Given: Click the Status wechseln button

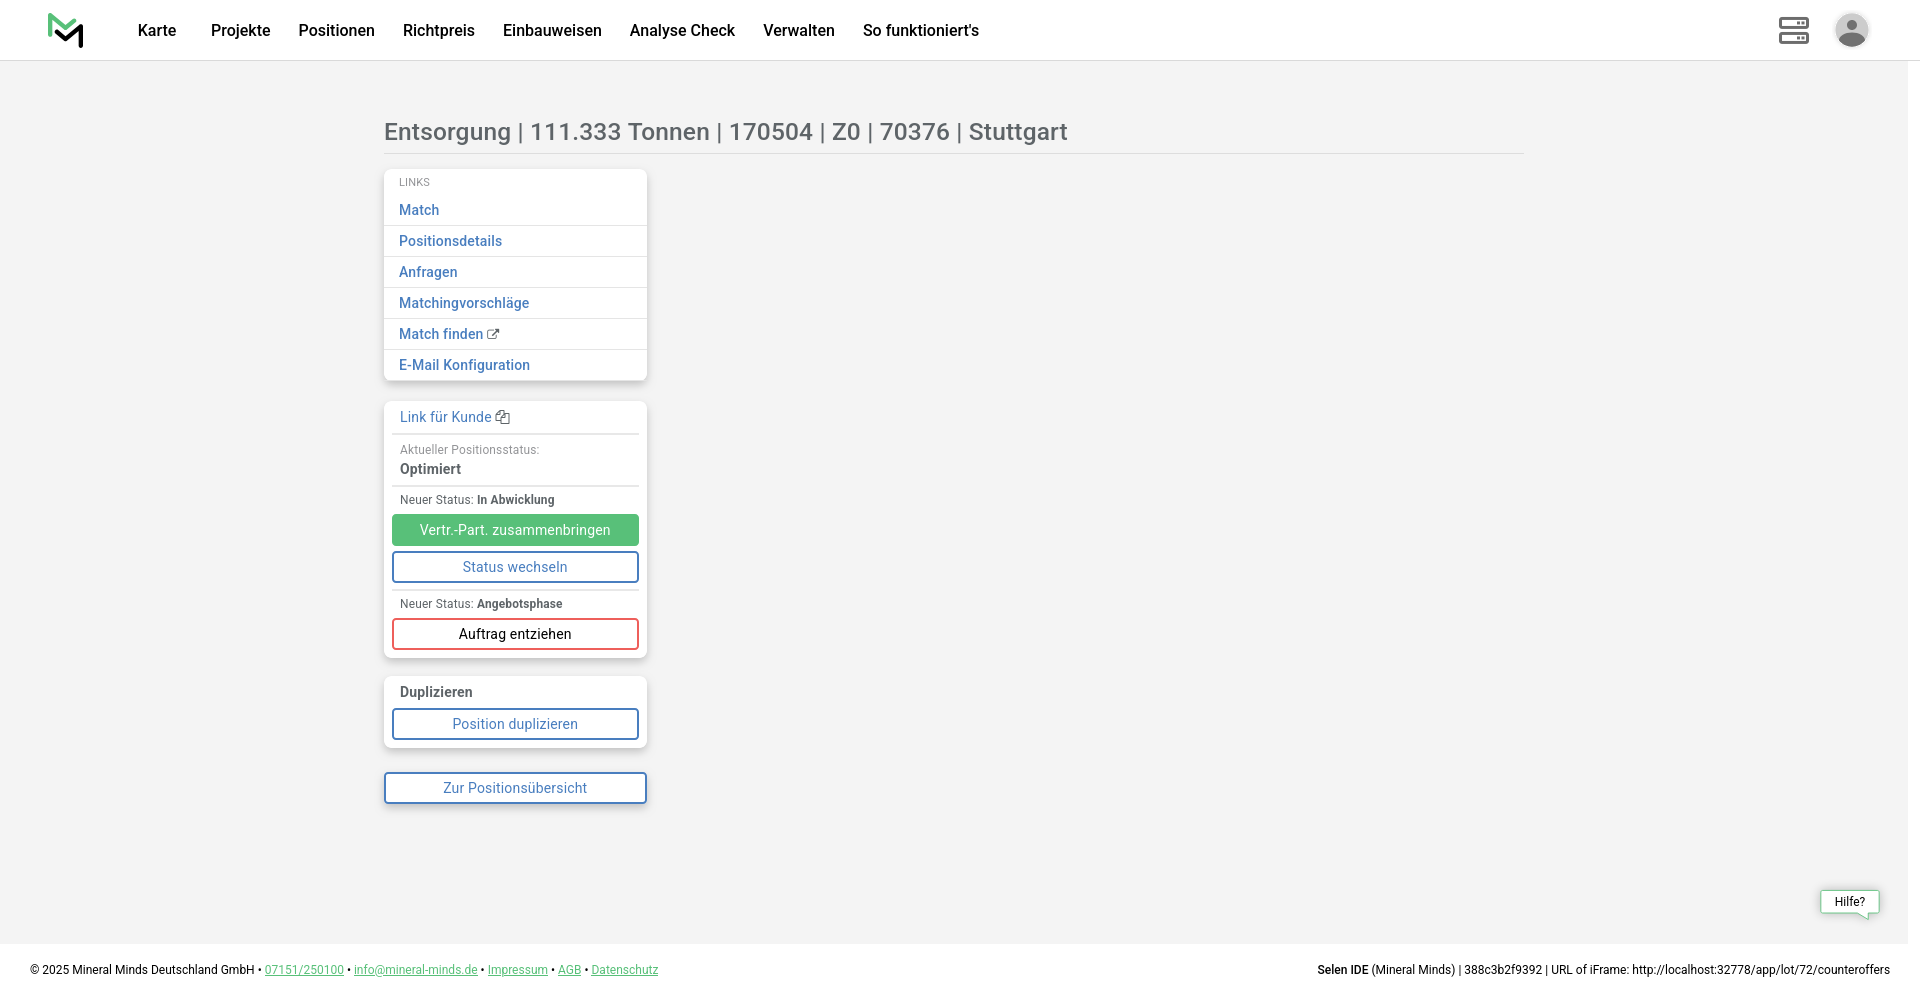Looking at the screenshot, I should [515, 567].
